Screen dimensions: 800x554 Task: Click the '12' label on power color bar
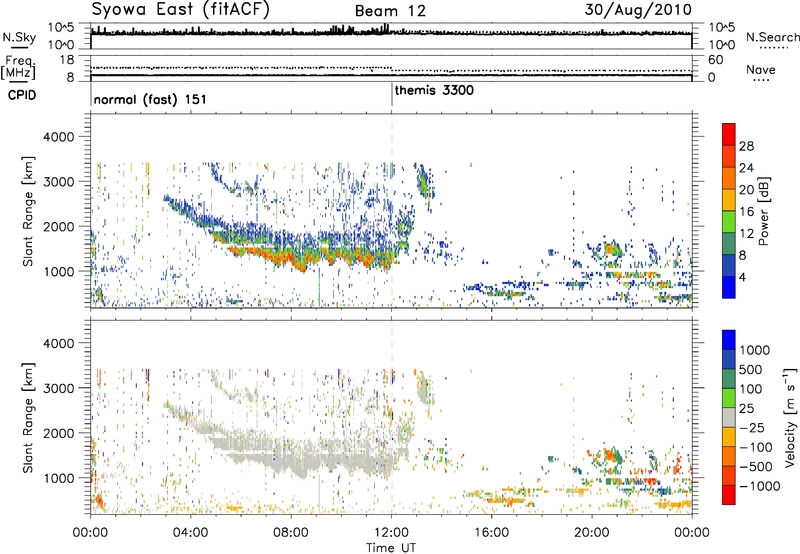746,234
